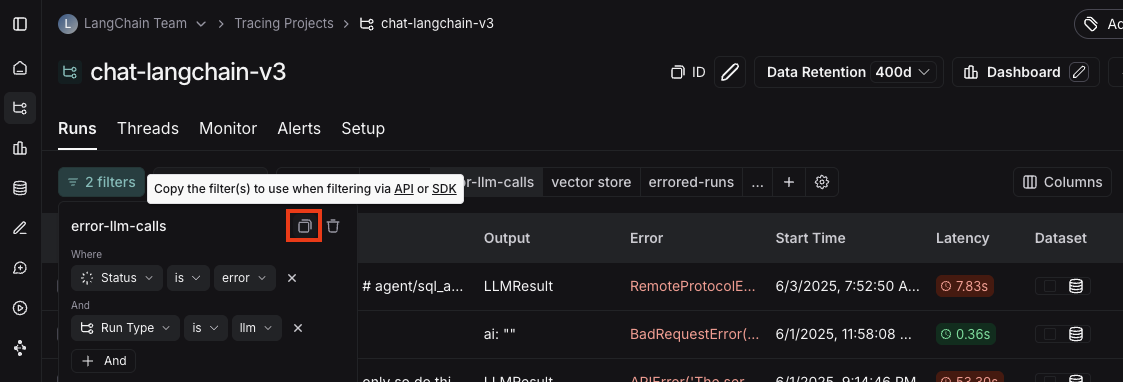Switch to the Threads tab
1123x382 pixels.
[148, 128]
